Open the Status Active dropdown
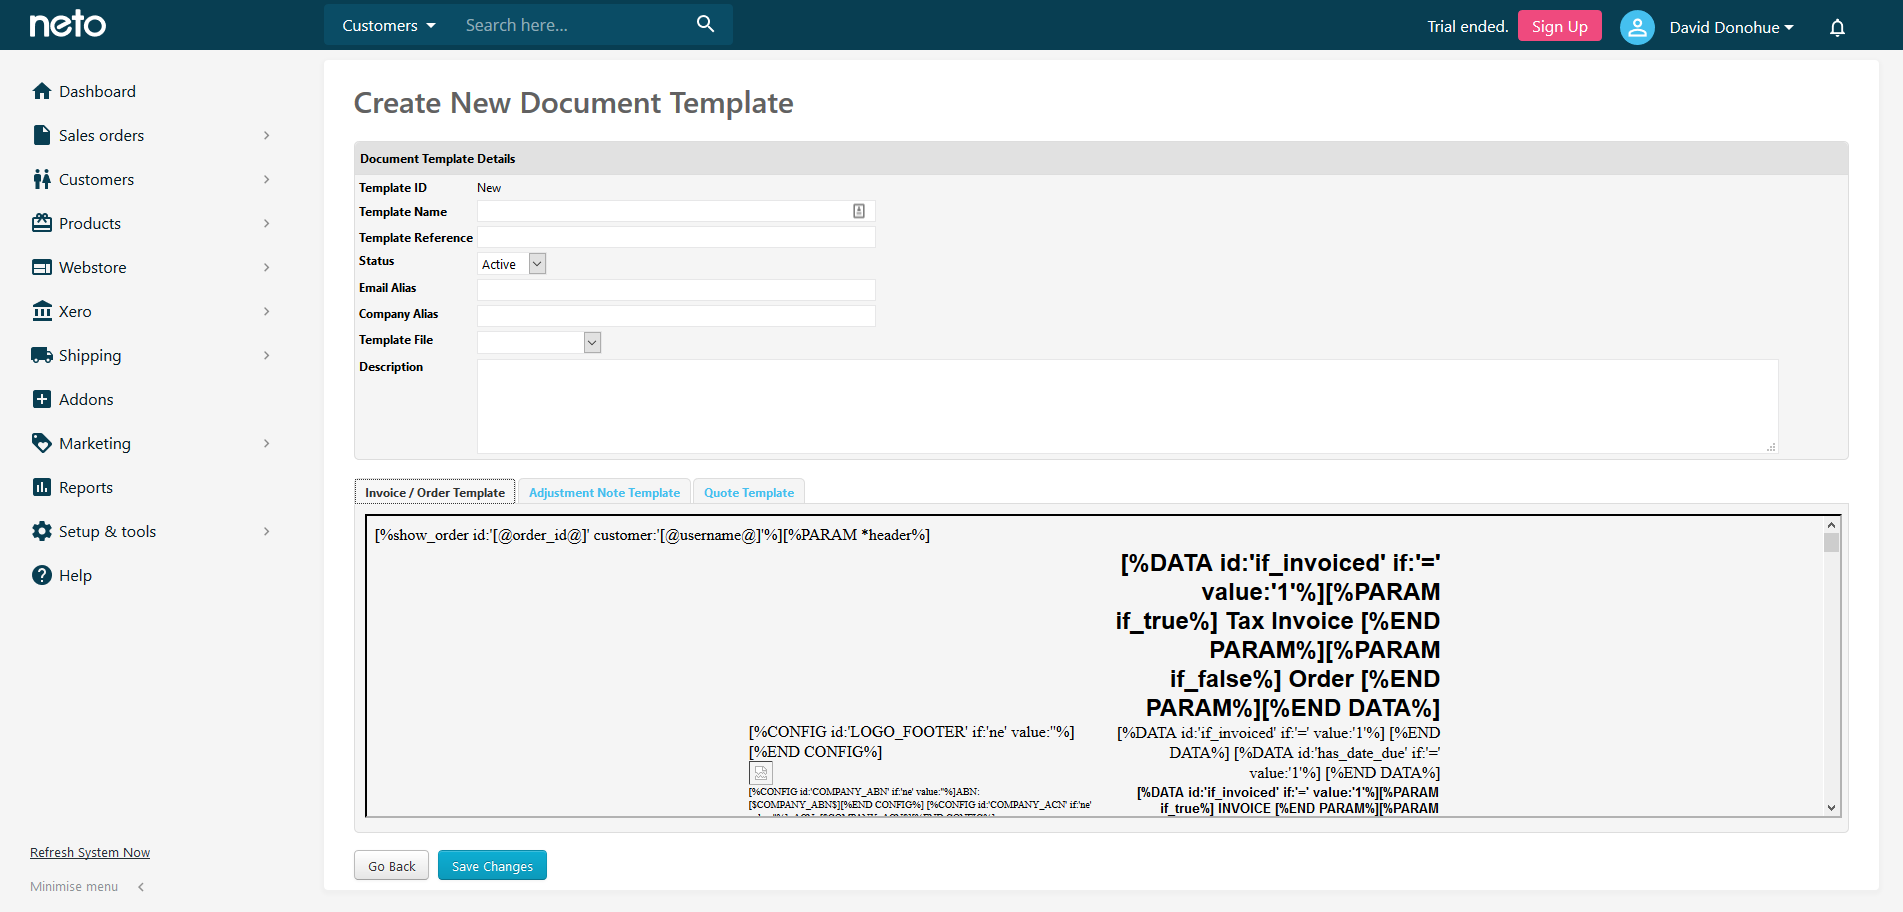The image size is (1903, 912). click(x=512, y=264)
